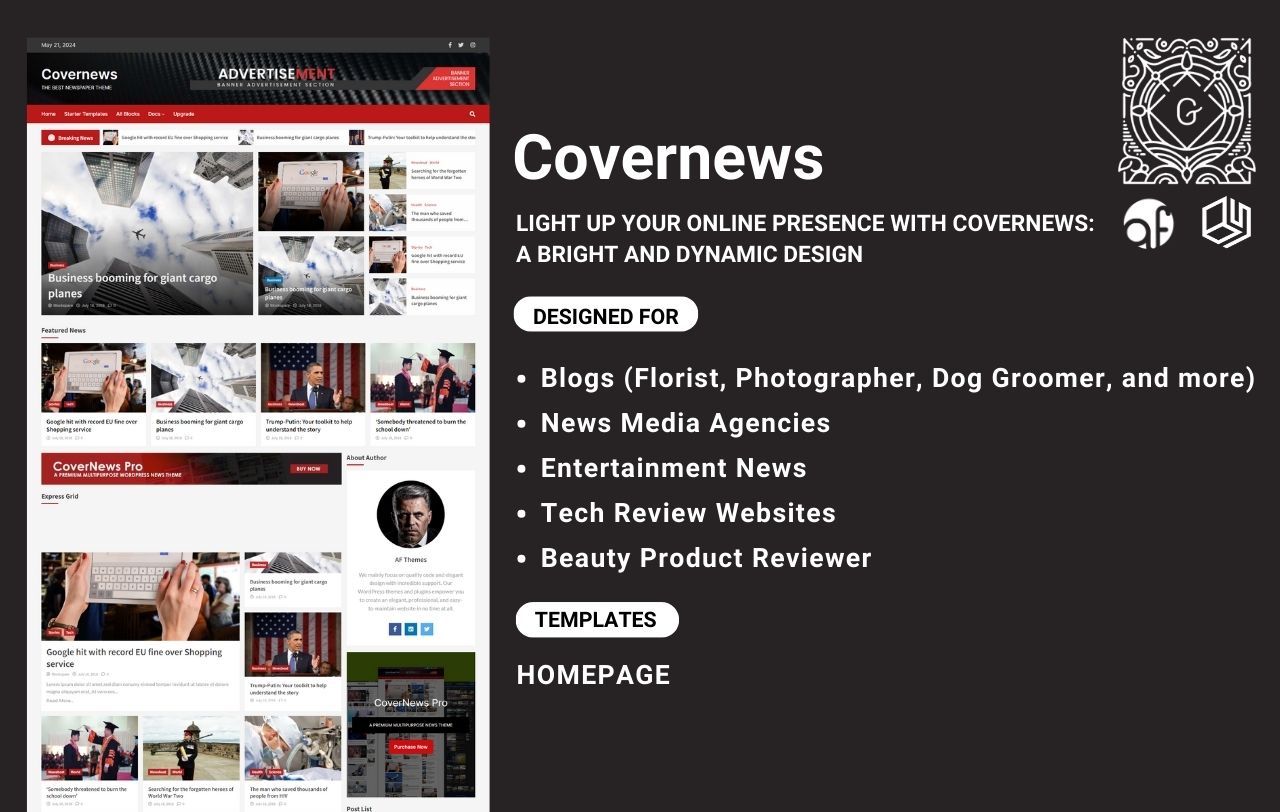
Task: Open Express Grid 'Google hit with record EU fine' headline
Action: pos(134,657)
